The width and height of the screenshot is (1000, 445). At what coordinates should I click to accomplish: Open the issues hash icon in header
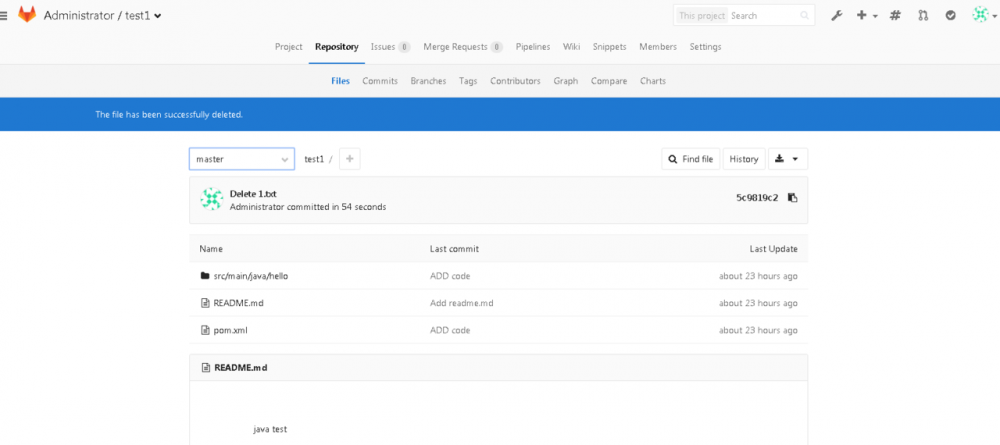pyautogui.click(x=895, y=16)
